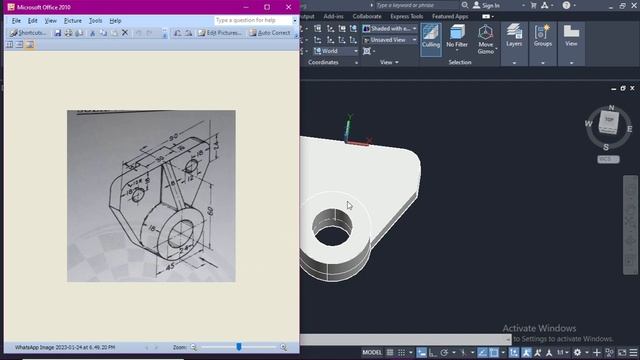
Task: Open Tools menu in Picture Manager
Action: click(x=96, y=20)
